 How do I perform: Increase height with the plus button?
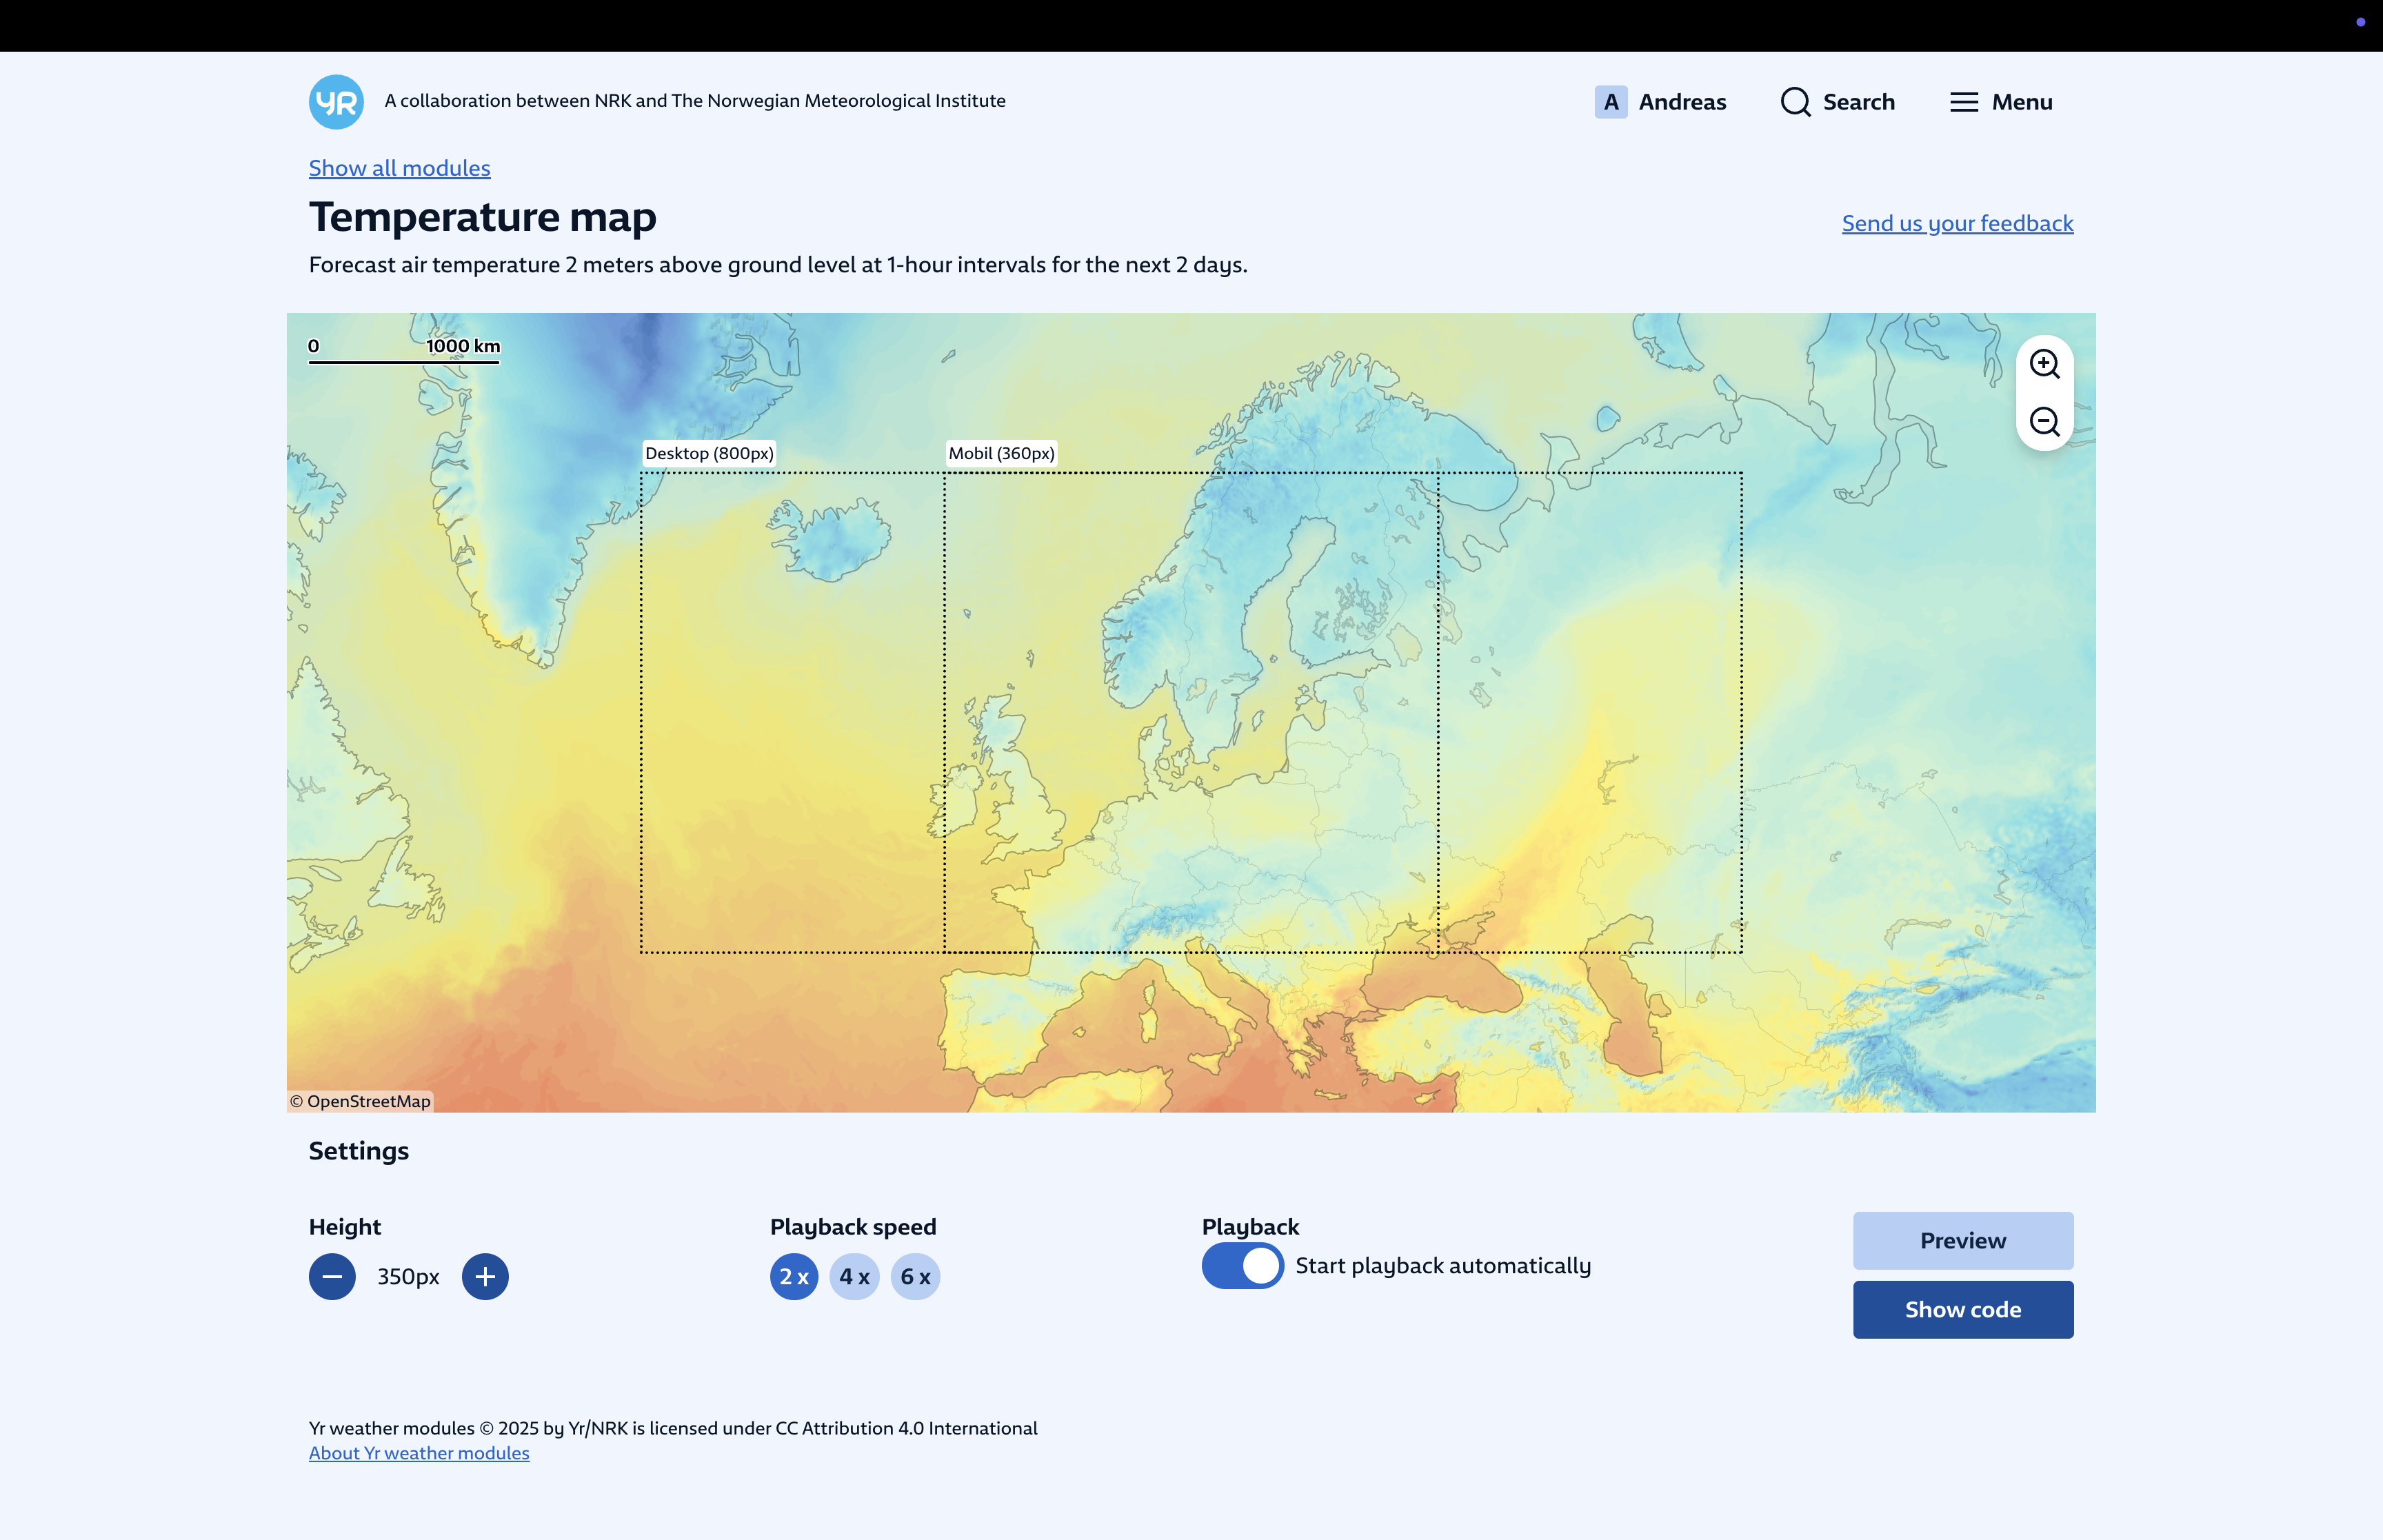click(485, 1277)
